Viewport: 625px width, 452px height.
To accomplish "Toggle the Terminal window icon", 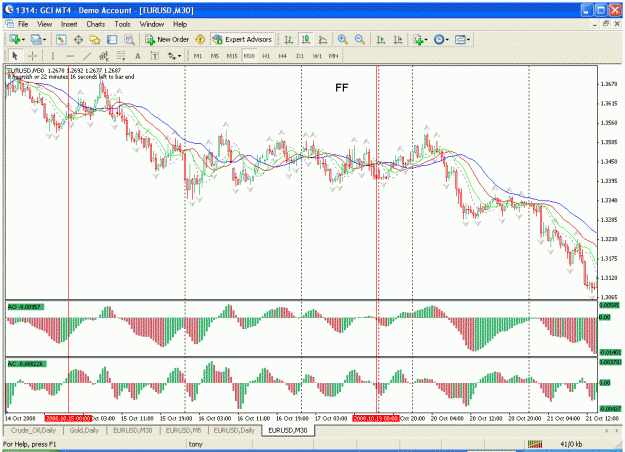I will click(x=112, y=39).
